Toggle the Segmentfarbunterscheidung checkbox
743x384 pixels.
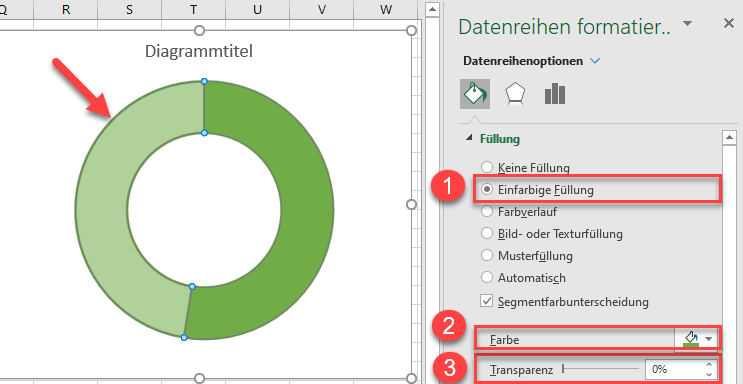click(487, 301)
